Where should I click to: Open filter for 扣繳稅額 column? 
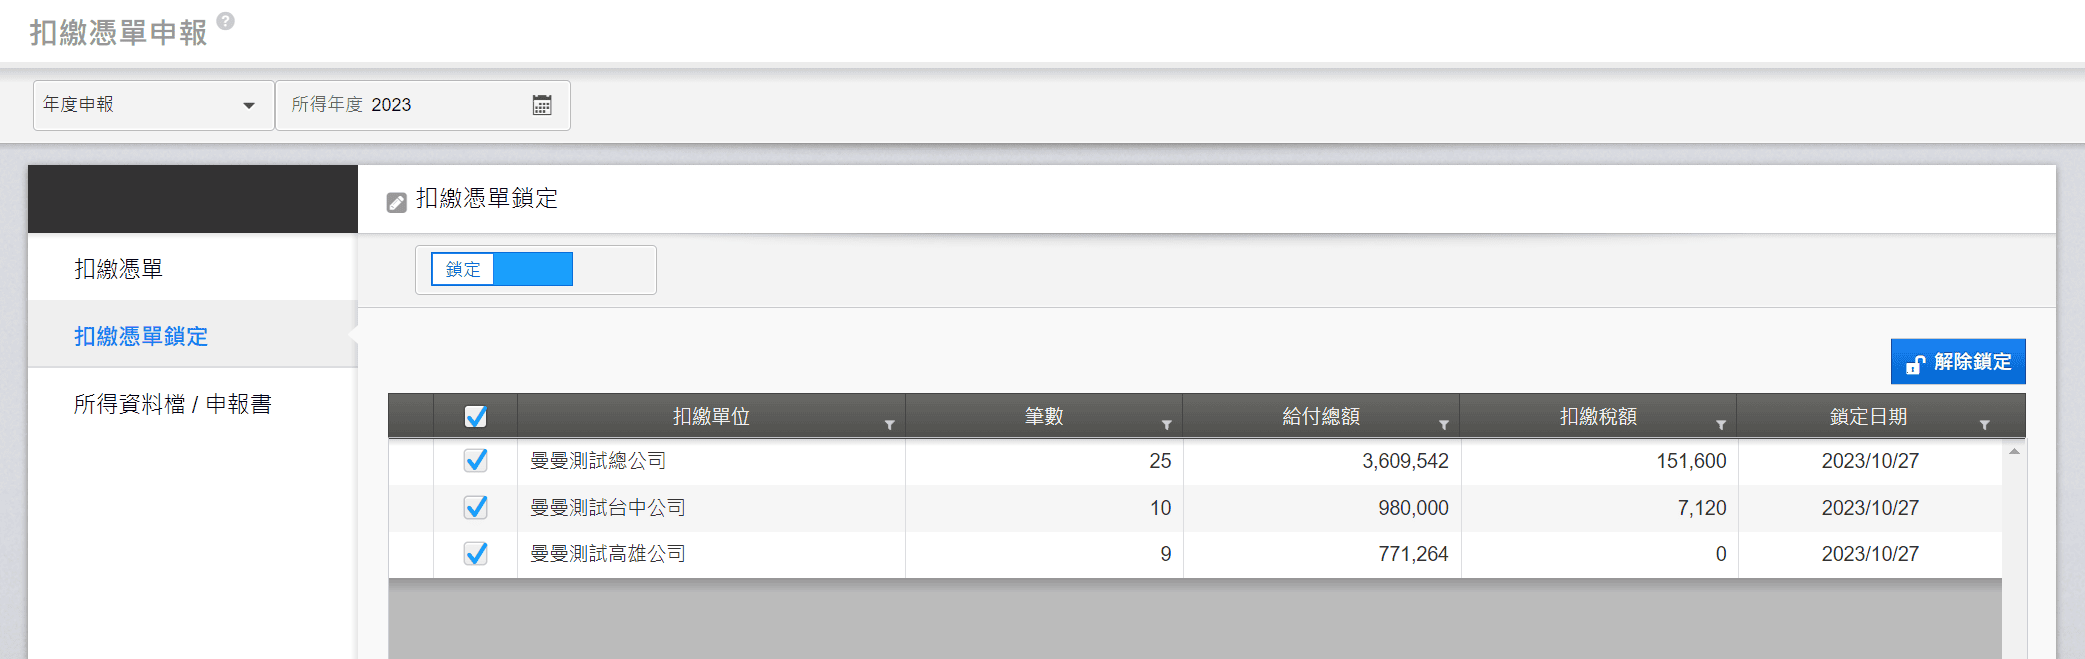click(x=1720, y=425)
